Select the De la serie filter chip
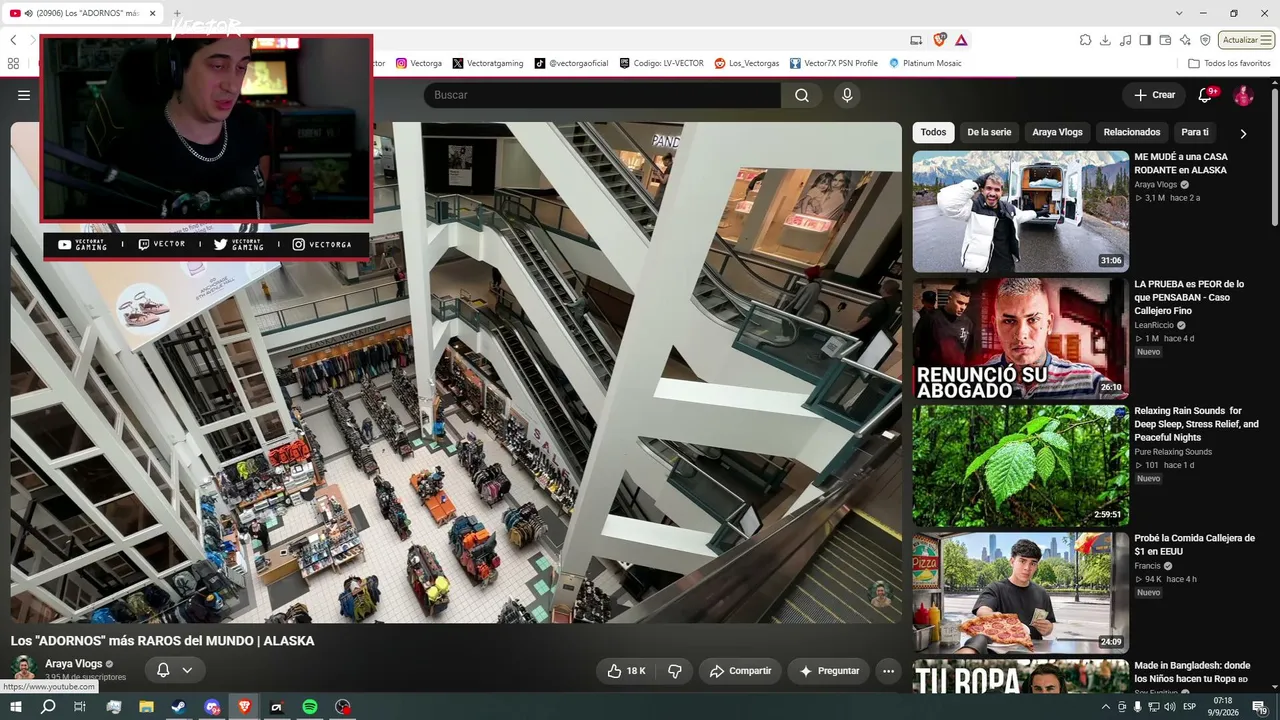 989,132
